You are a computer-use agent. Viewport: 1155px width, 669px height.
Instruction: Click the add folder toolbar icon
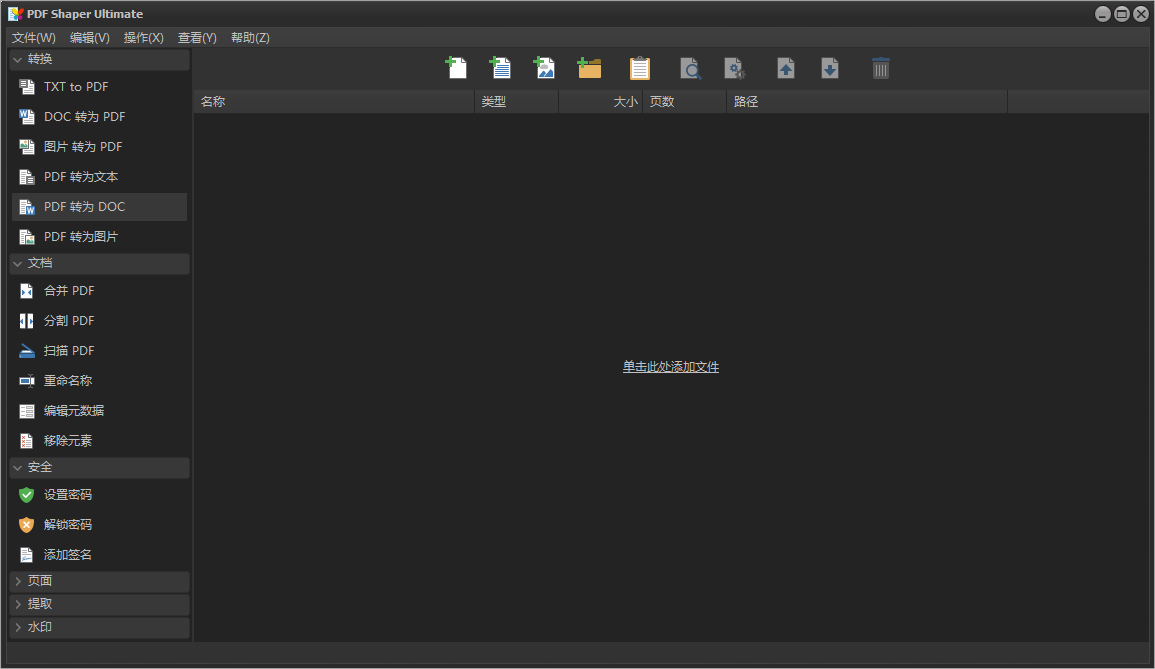click(589, 69)
